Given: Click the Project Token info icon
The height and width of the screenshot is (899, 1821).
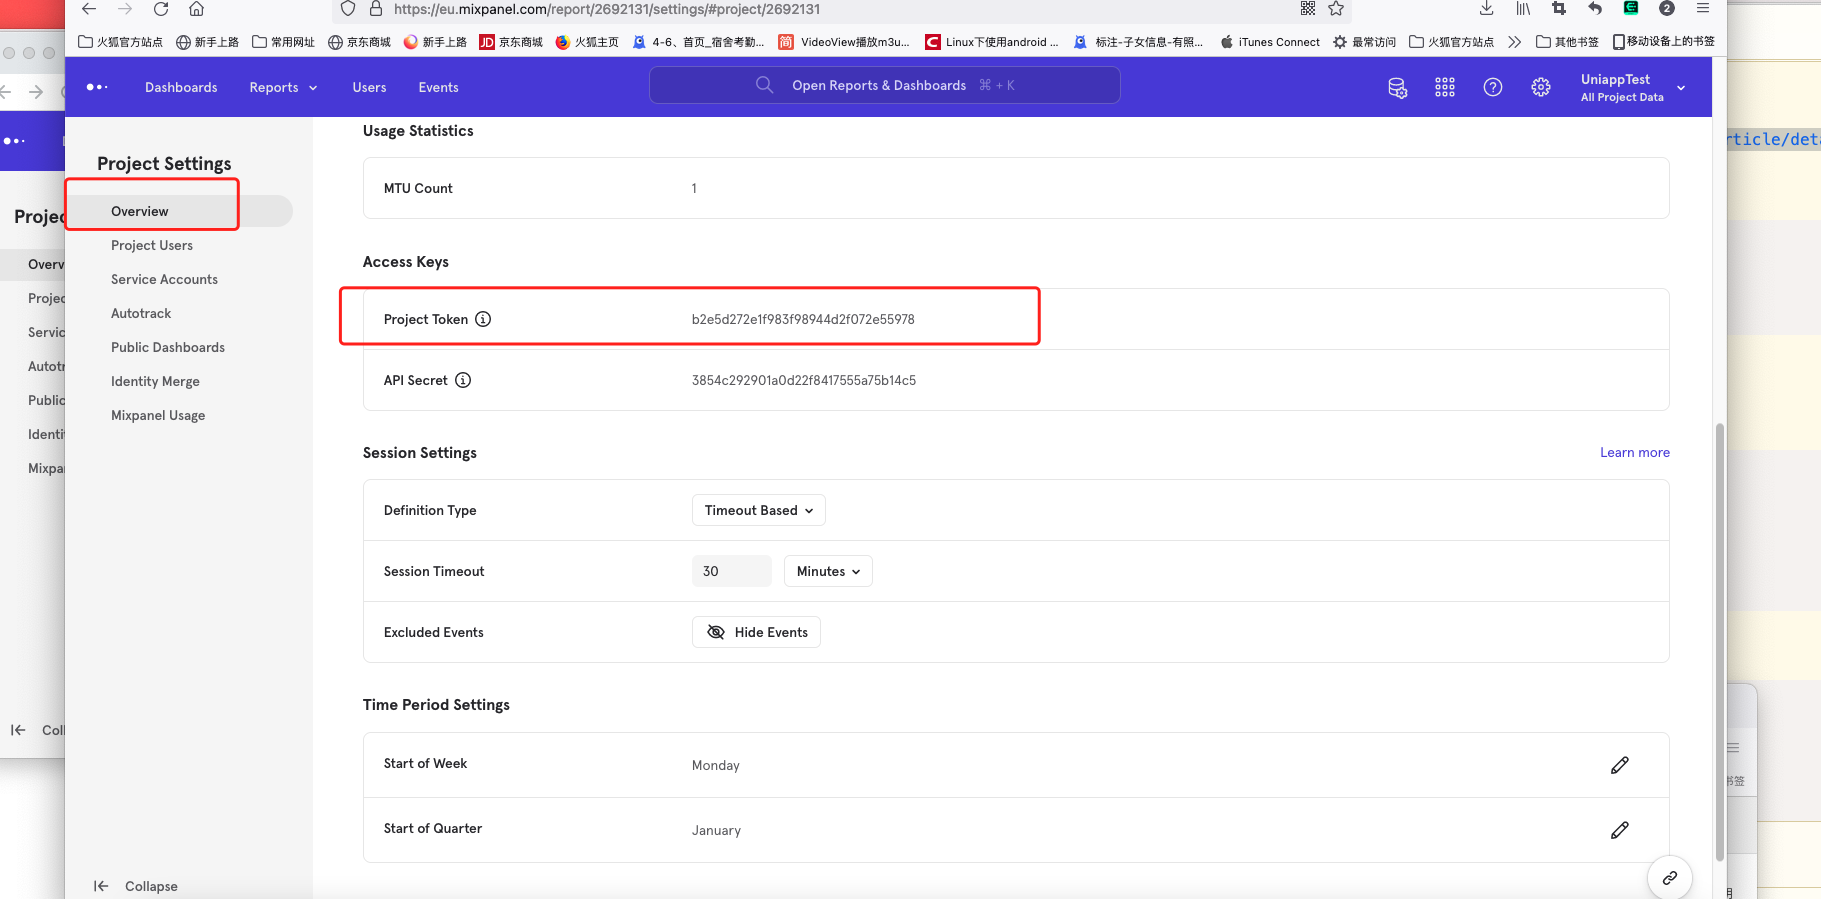Looking at the screenshot, I should tap(483, 319).
